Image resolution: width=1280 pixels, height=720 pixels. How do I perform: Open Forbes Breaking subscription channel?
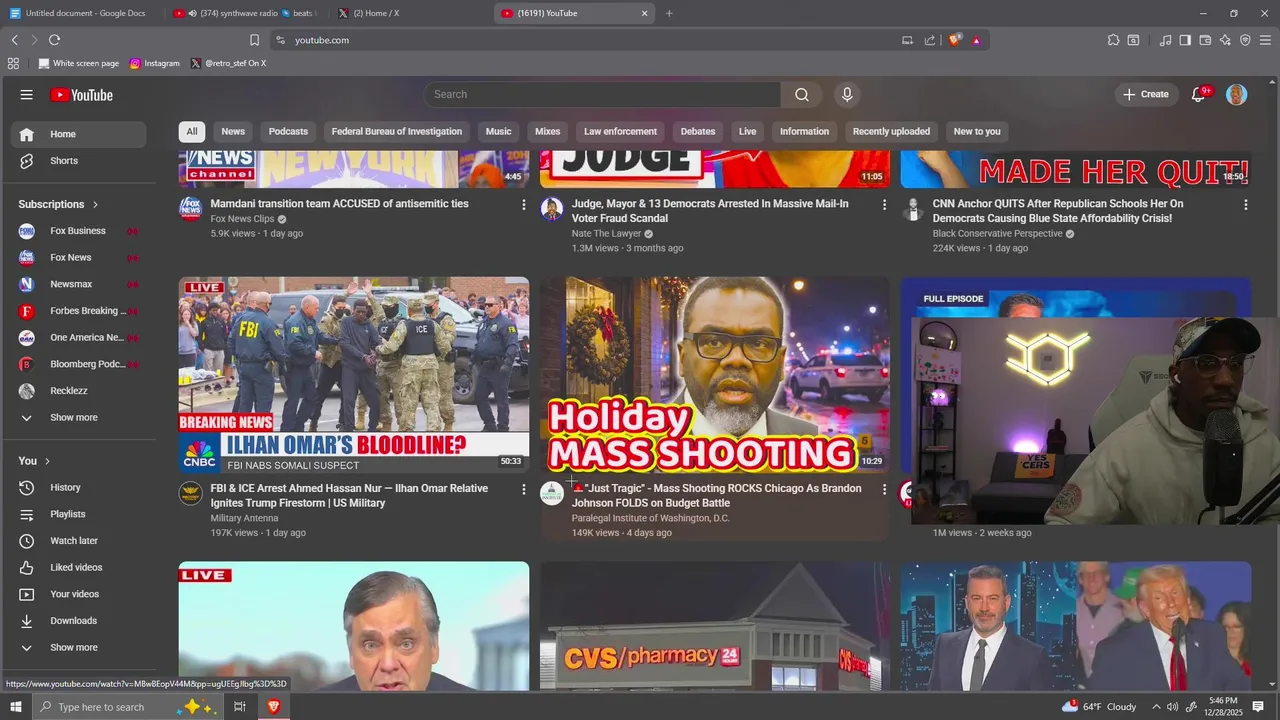coord(78,311)
